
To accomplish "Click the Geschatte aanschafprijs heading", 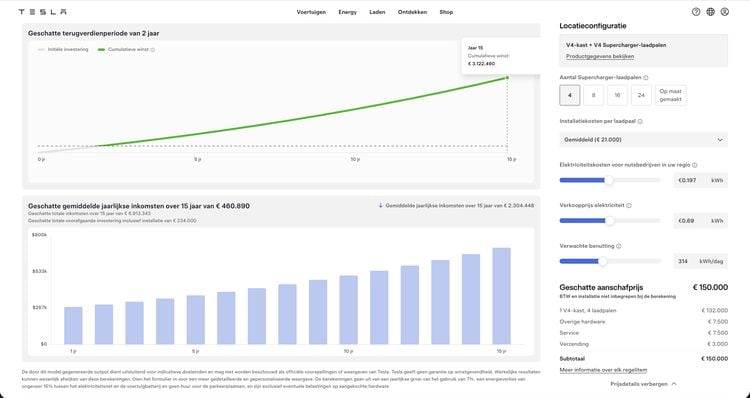I will [601, 287].
